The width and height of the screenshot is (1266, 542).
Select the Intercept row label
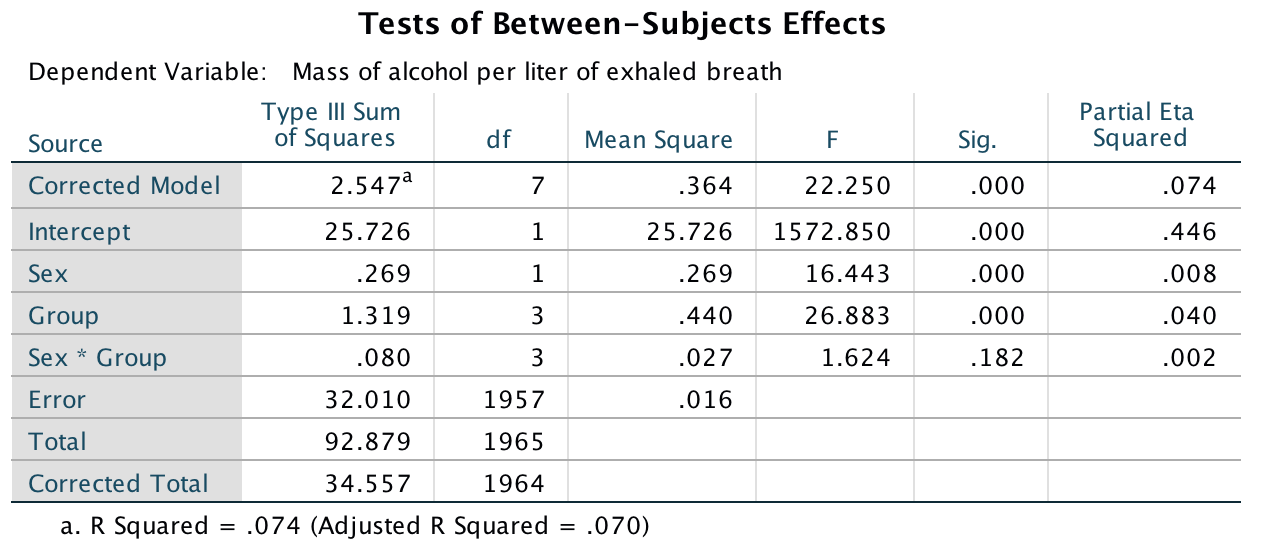click(79, 232)
